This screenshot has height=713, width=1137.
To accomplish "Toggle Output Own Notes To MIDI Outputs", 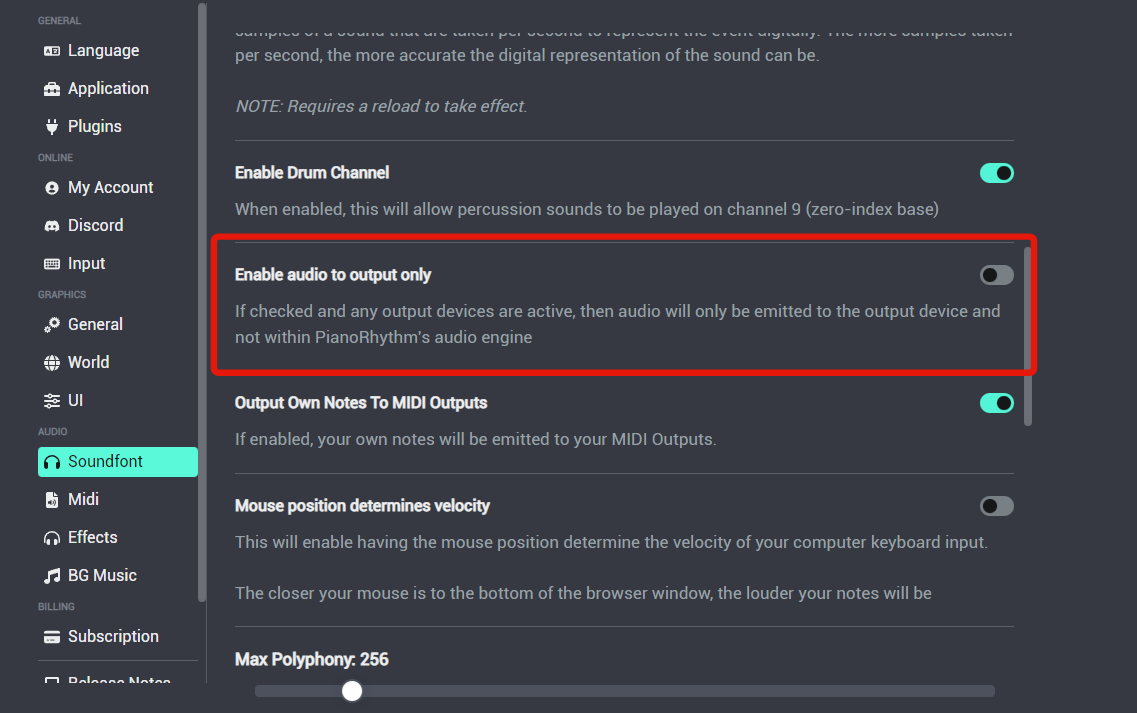I will (996, 403).
